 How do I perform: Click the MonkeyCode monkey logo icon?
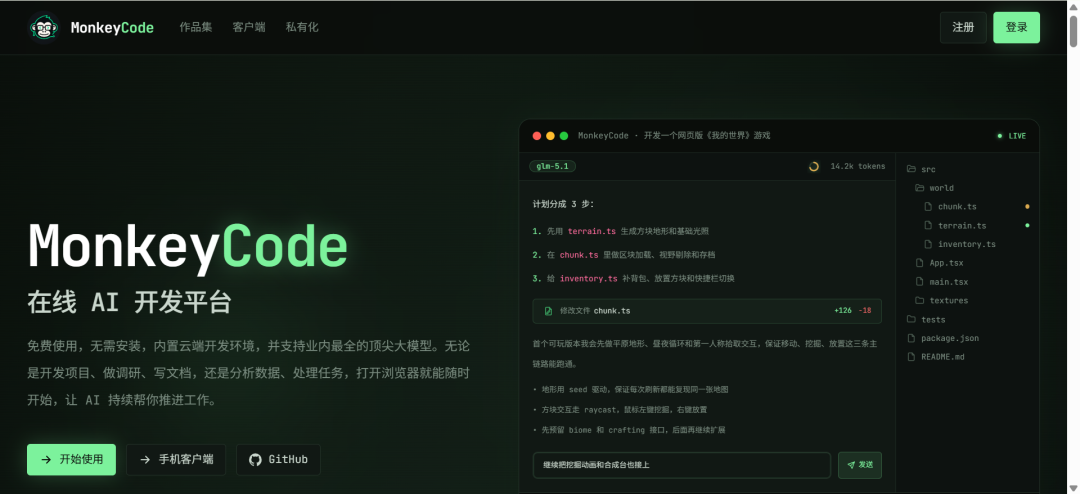pyautogui.click(x=43, y=28)
